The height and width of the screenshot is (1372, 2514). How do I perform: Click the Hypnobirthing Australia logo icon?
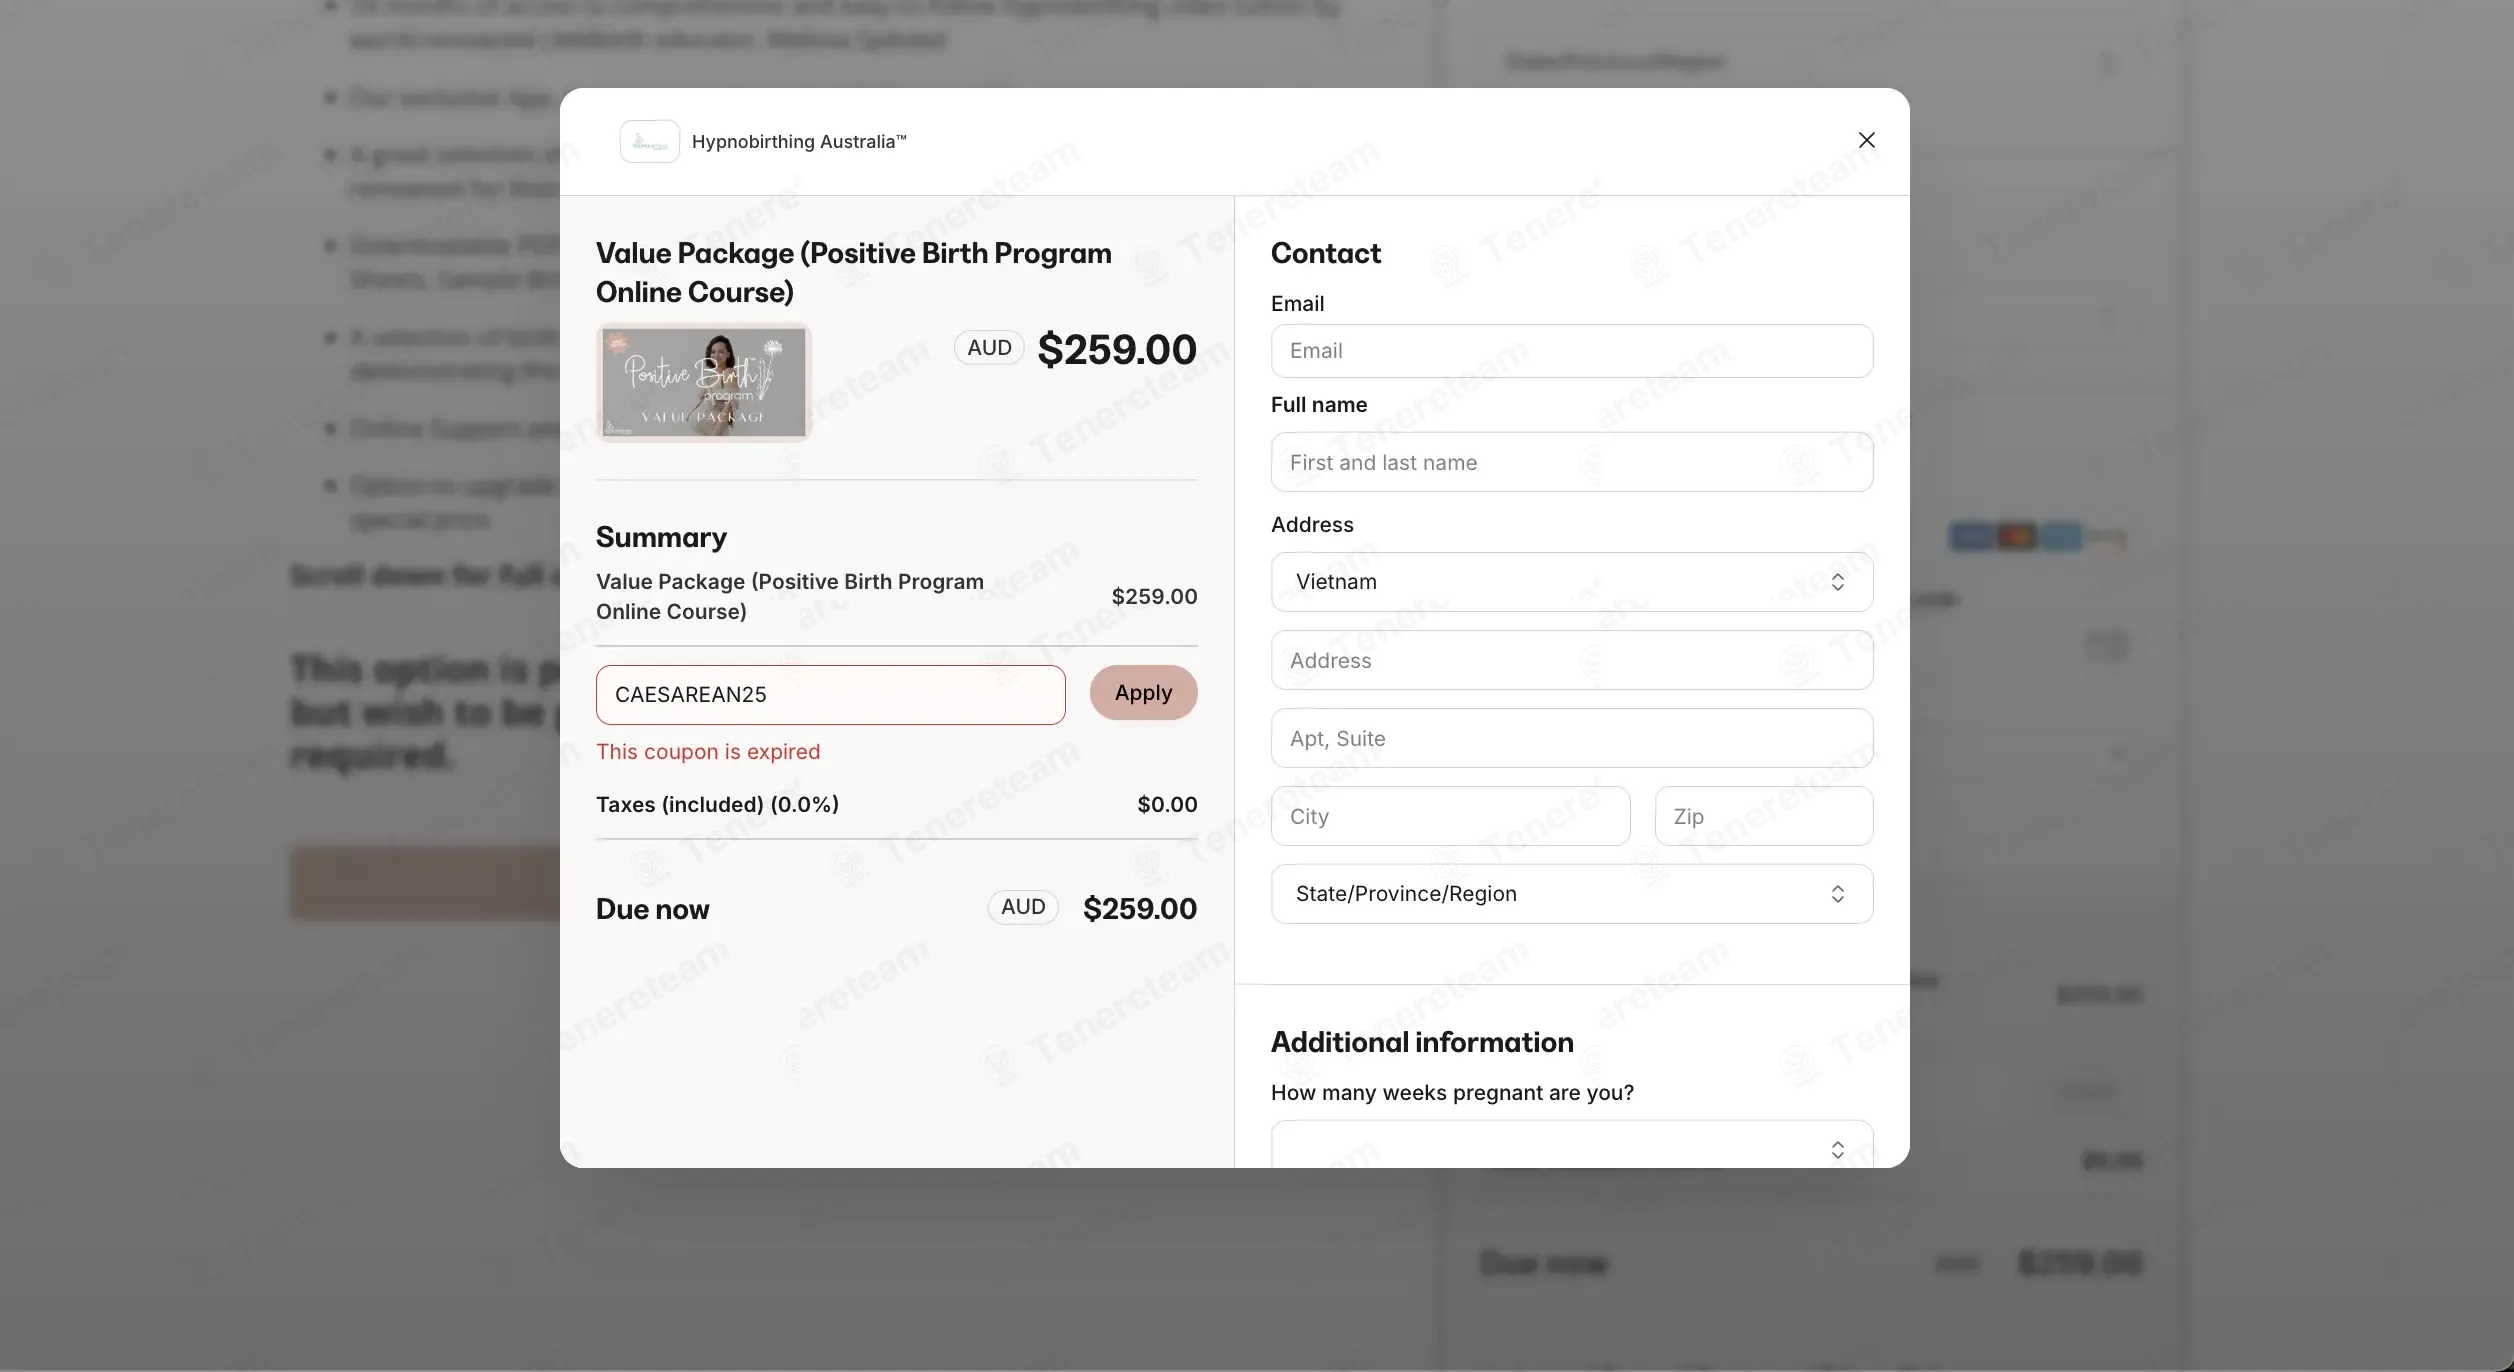[649, 142]
